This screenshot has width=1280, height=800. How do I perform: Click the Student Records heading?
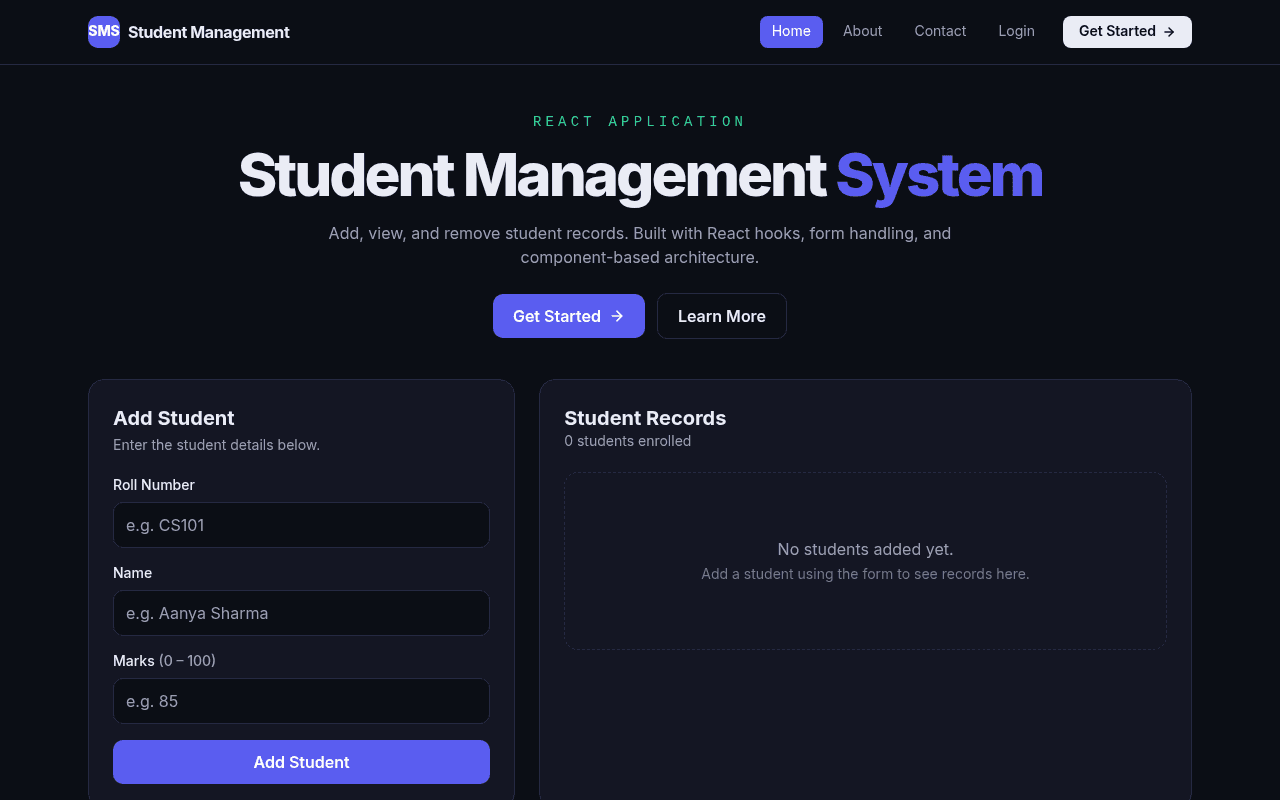[x=645, y=418]
